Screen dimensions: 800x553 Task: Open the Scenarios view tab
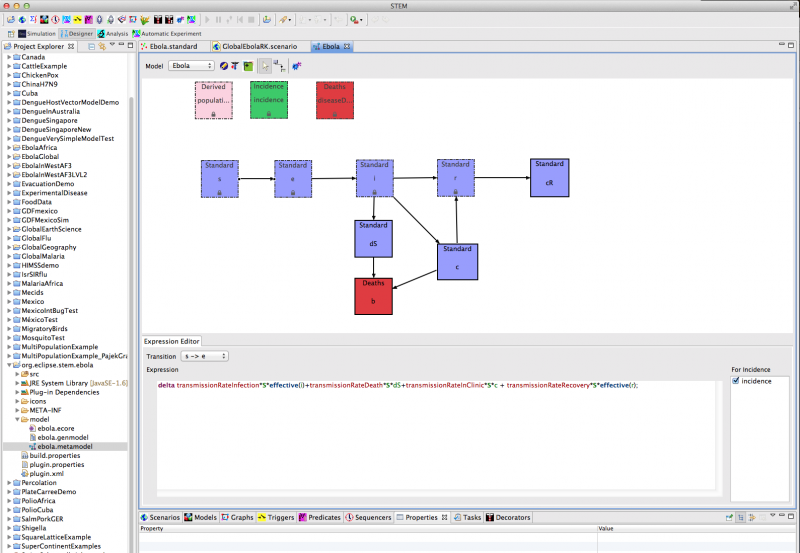[x=160, y=517]
